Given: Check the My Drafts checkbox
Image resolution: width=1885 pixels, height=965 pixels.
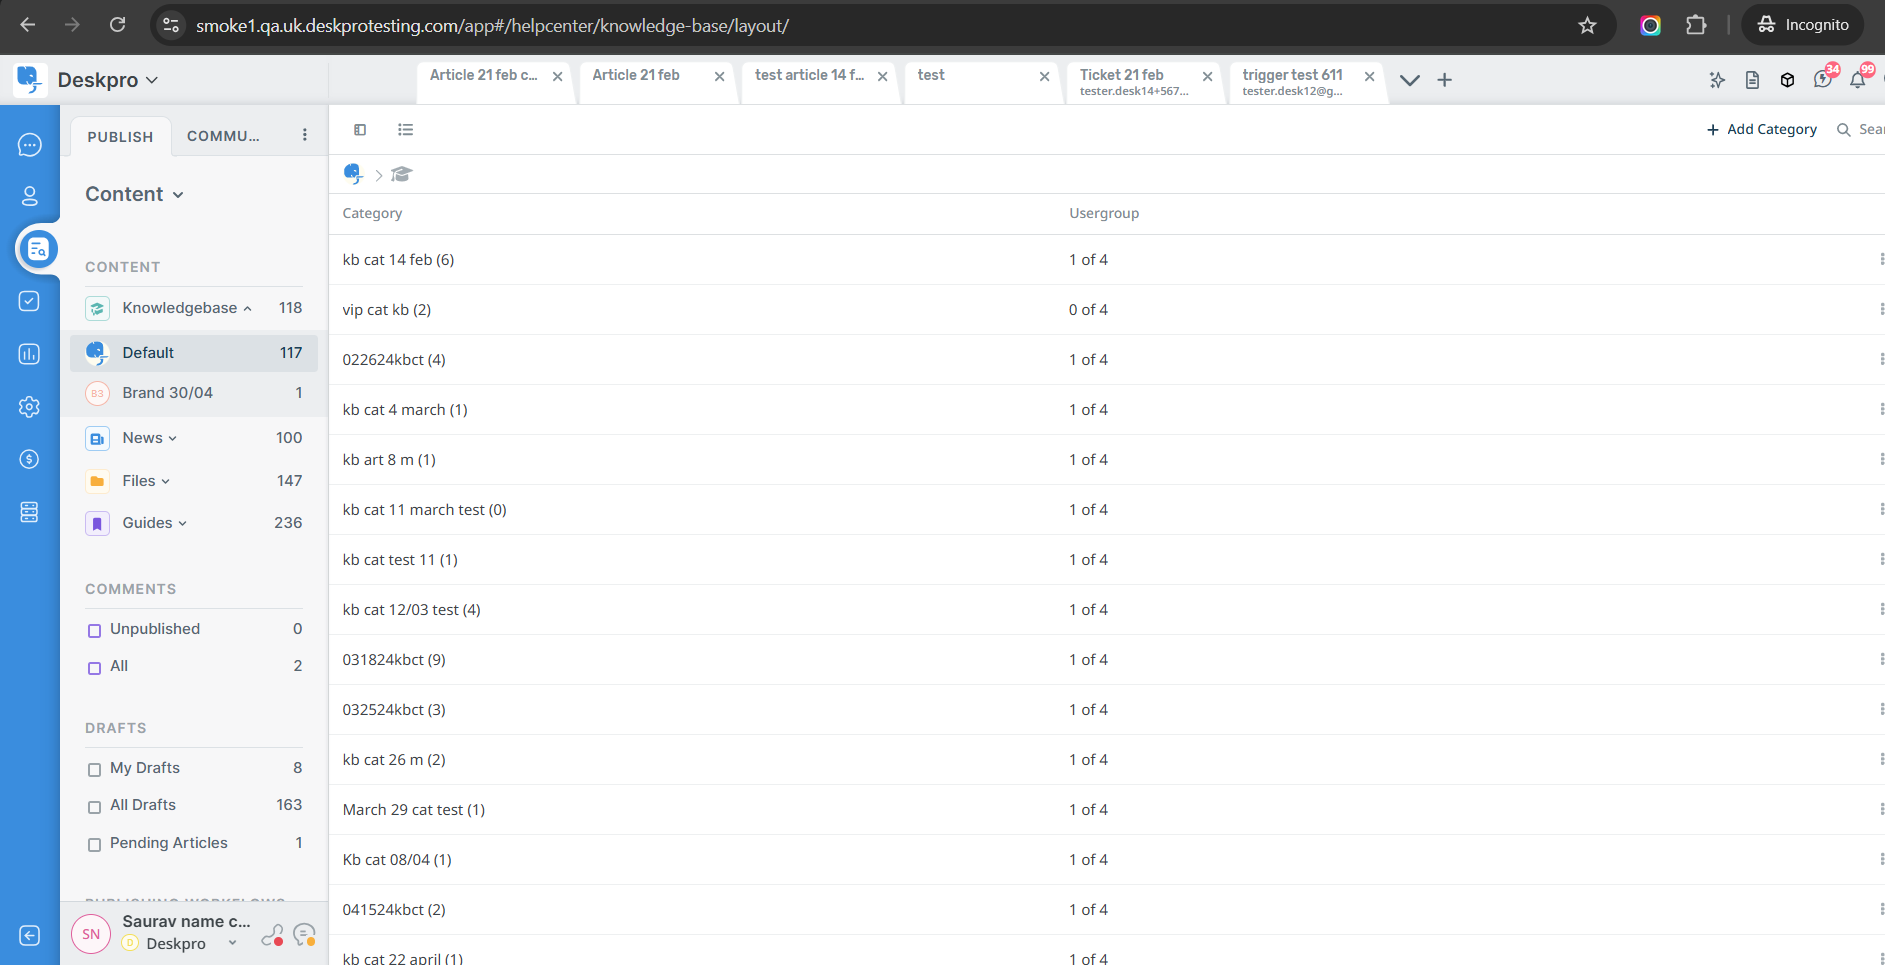Looking at the screenshot, I should [94, 769].
